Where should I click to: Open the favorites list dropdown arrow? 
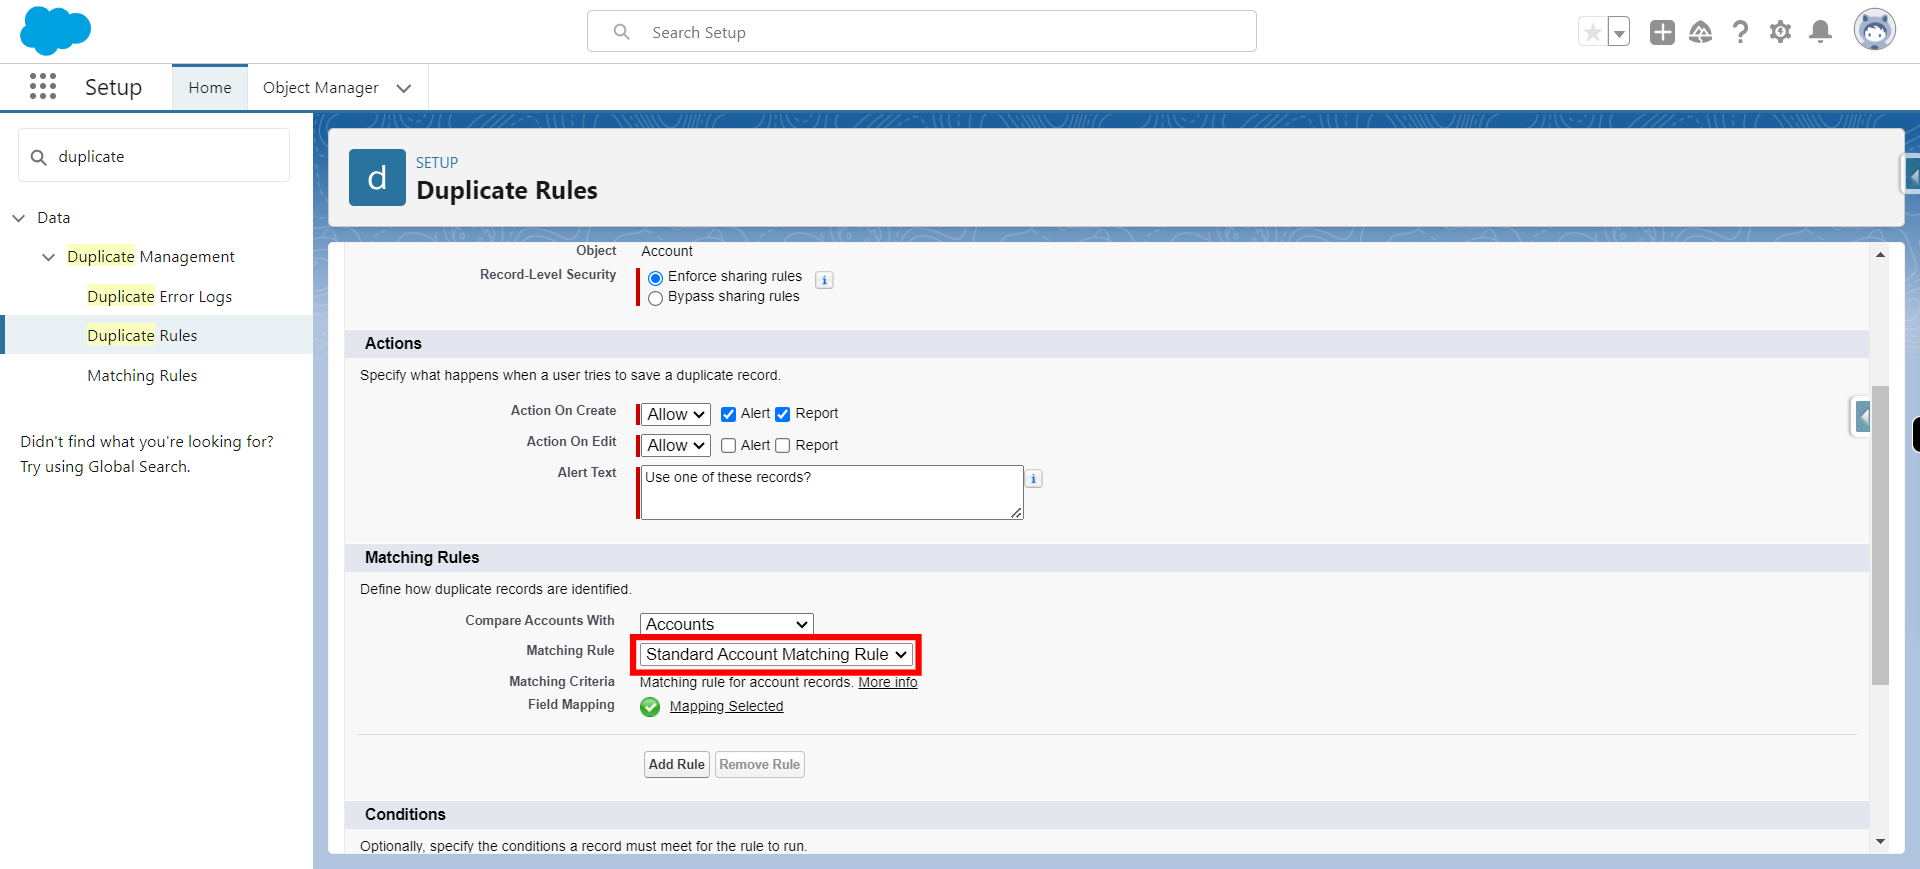tap(1619, 32)
